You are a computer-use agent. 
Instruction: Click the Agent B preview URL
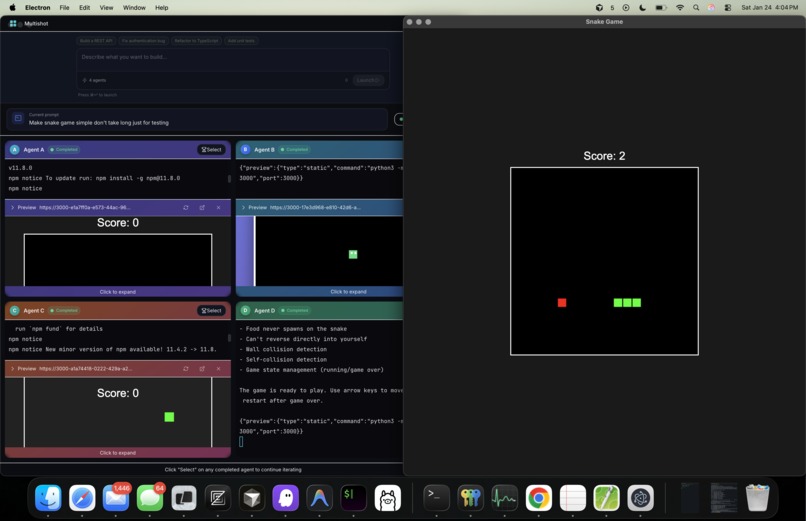[x=315, y=208]
